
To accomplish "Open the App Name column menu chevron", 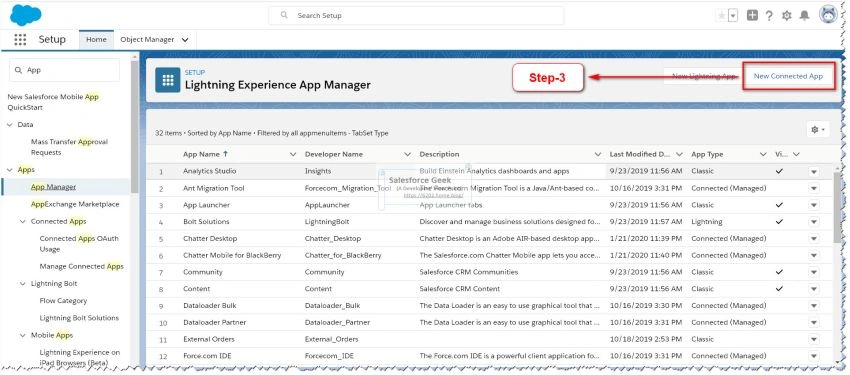I will (293, 154).
